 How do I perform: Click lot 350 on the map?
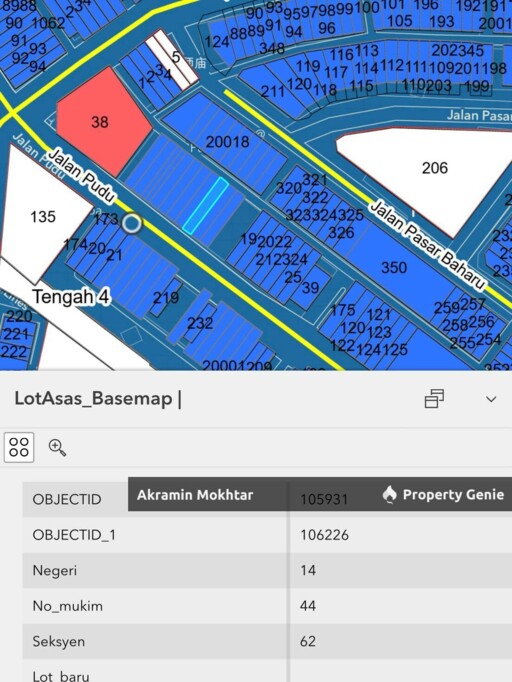(x=394, y=267)
